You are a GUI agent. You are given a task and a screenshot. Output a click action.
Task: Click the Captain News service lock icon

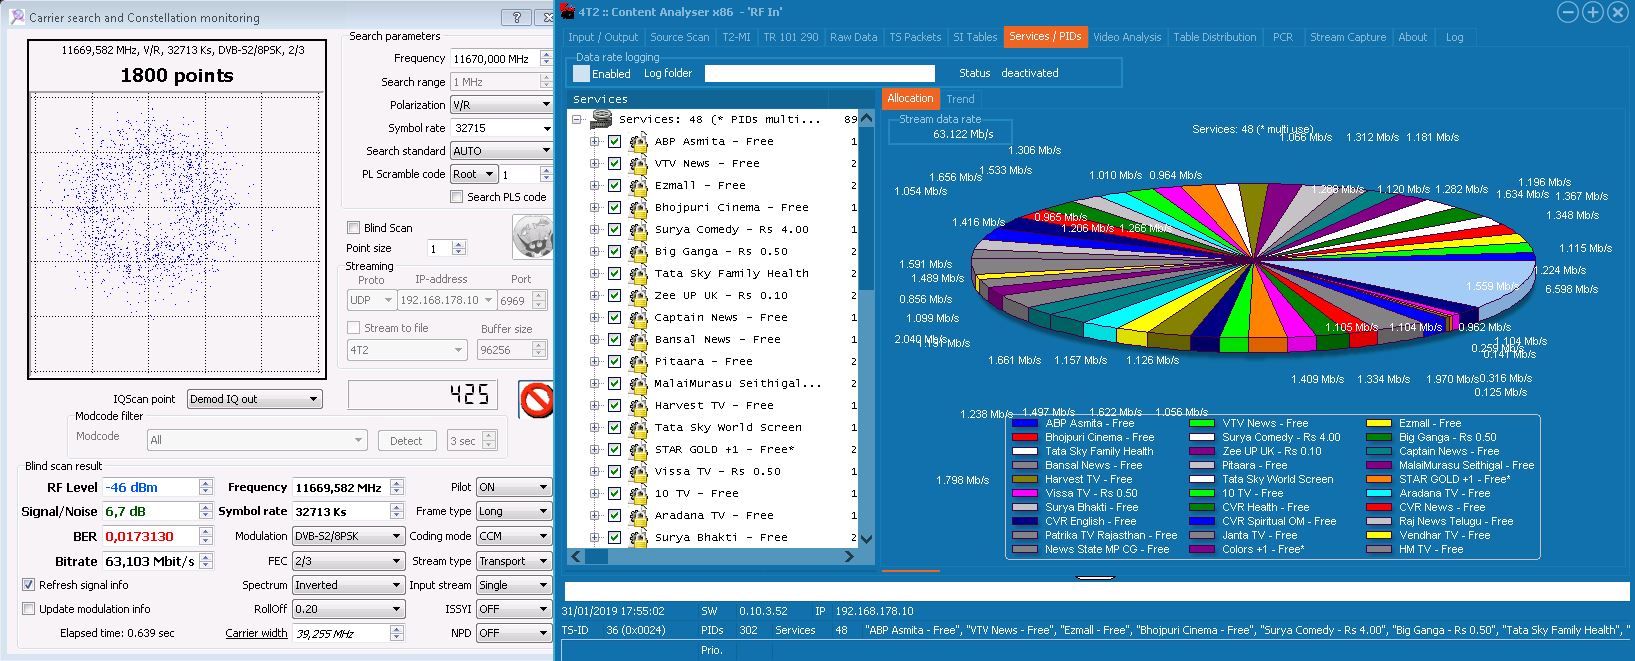coord(638,318)
